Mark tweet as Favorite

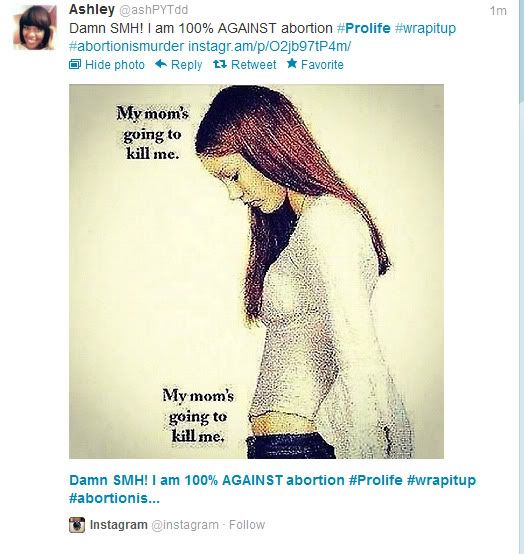322,65
